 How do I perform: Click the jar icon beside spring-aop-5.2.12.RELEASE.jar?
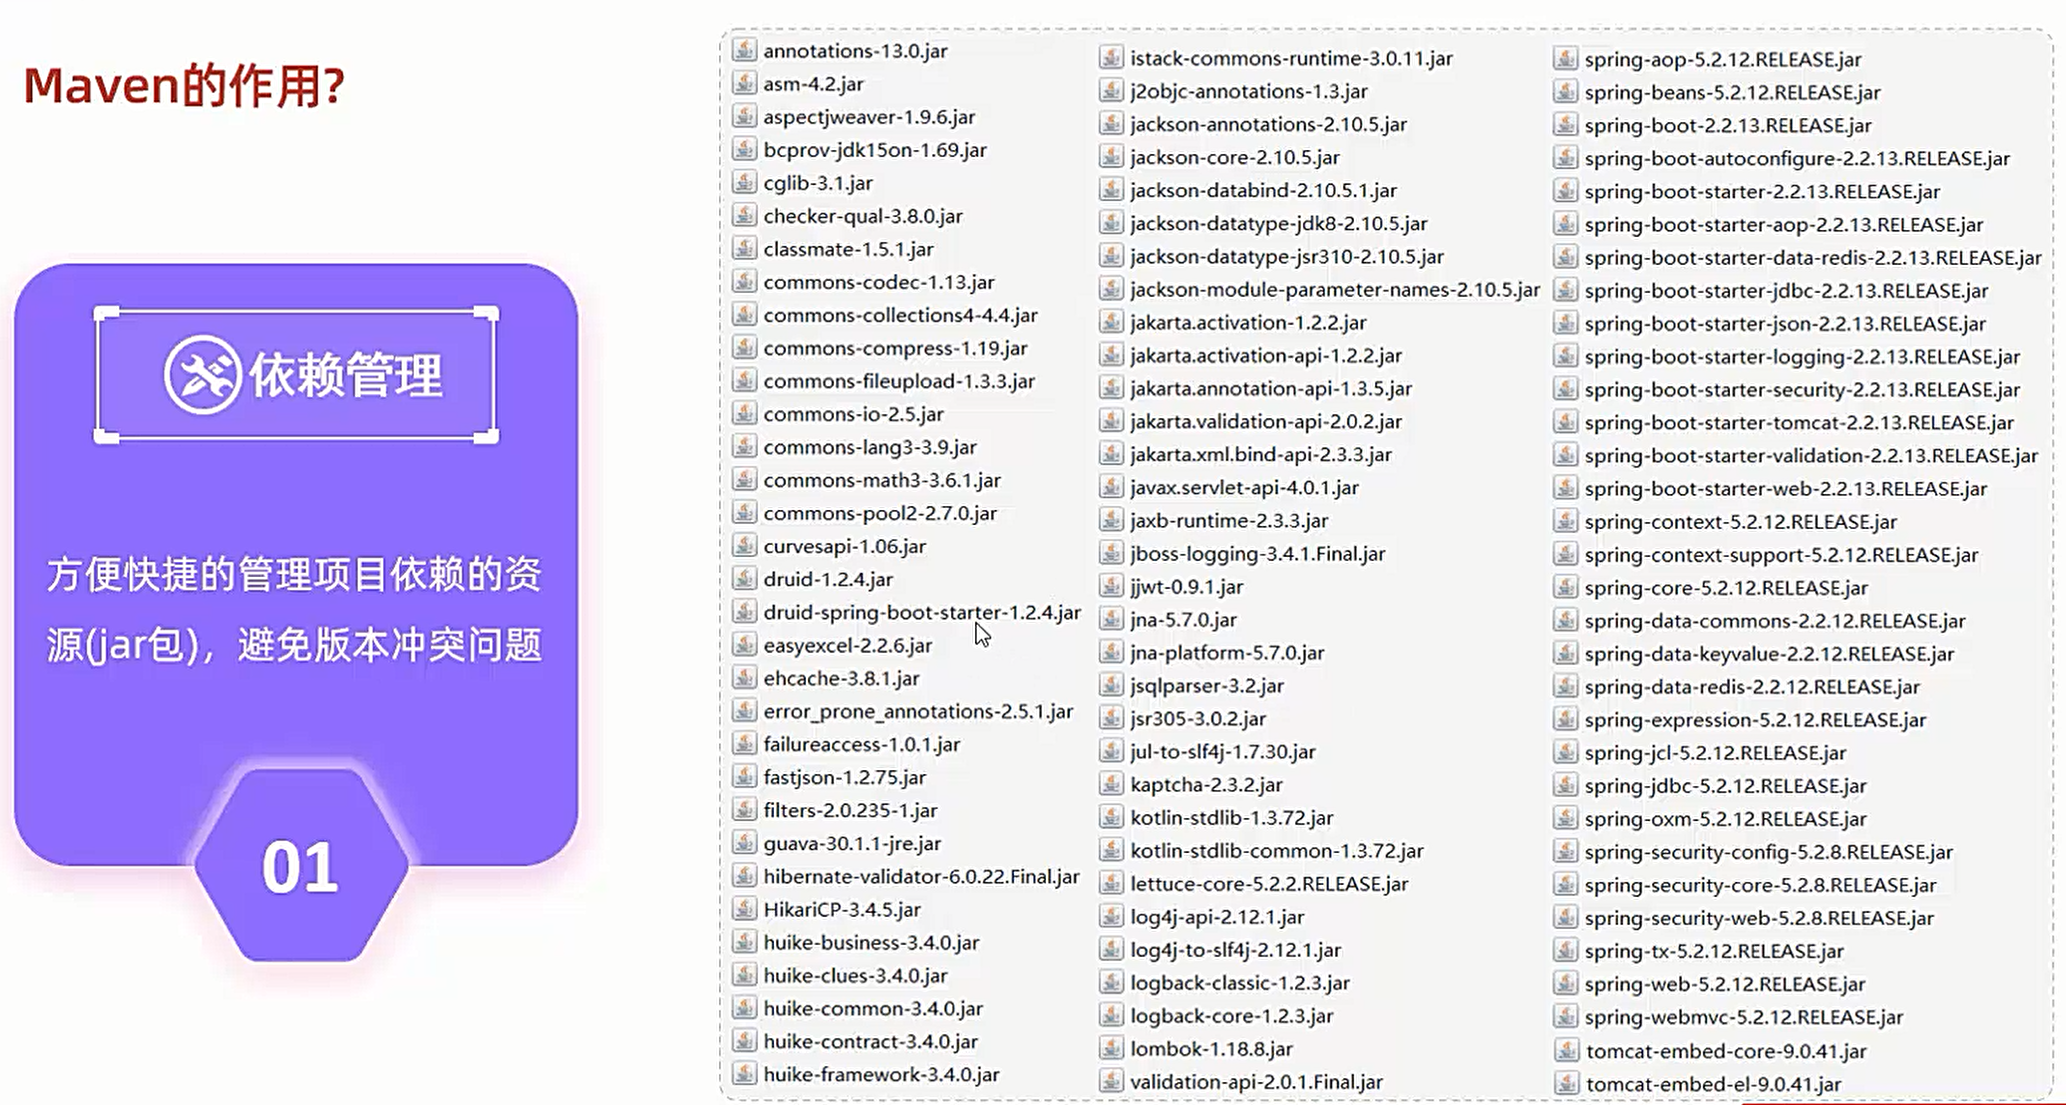tap(1566, 58)
